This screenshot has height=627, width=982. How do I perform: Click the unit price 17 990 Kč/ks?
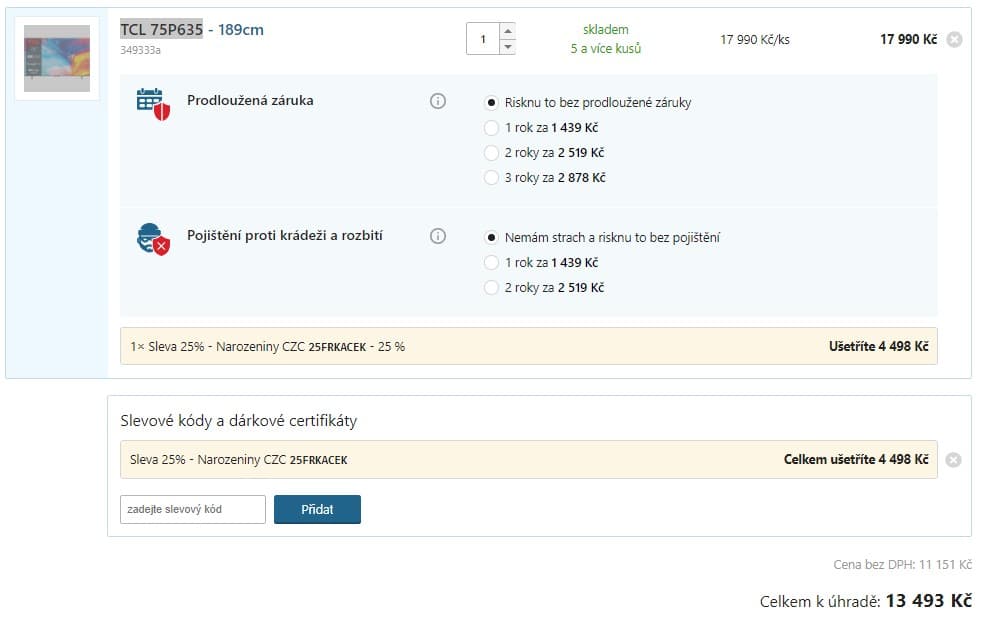pyautogui.click(x=755, y=39)
